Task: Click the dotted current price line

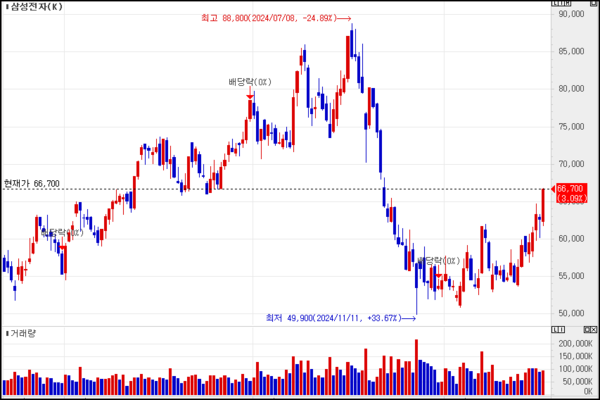Action: [x=300, y=189]
